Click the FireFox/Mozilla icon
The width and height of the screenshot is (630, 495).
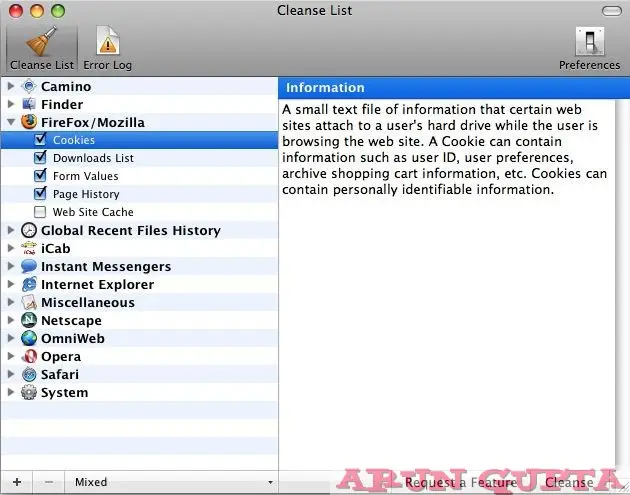click(29, 122)
